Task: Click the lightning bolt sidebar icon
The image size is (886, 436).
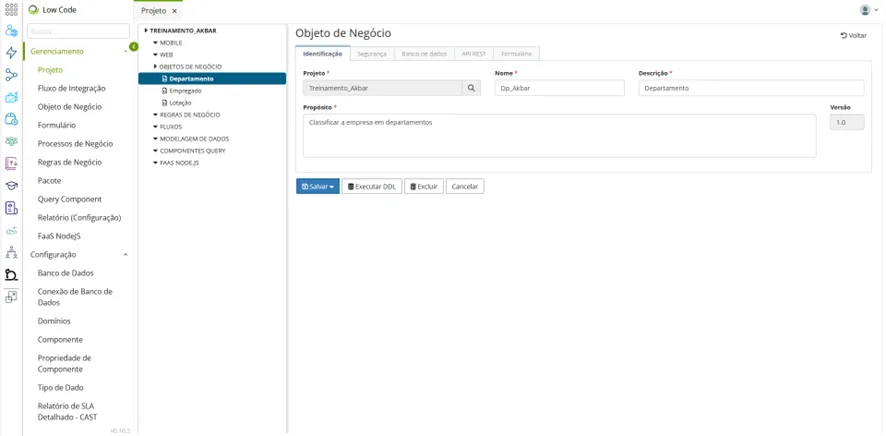Action: click(x=11, y=53)
